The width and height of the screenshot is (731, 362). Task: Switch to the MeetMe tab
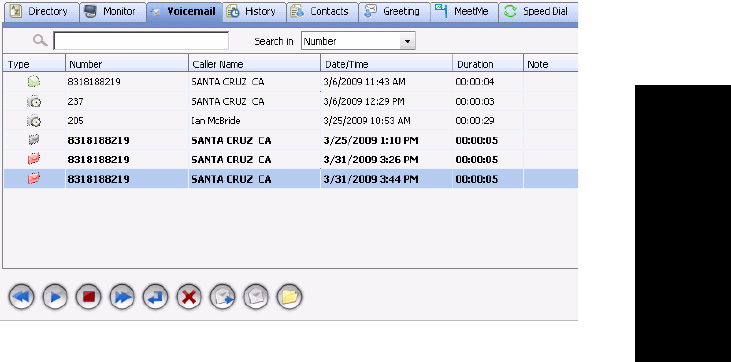click(x=464, y=12)
